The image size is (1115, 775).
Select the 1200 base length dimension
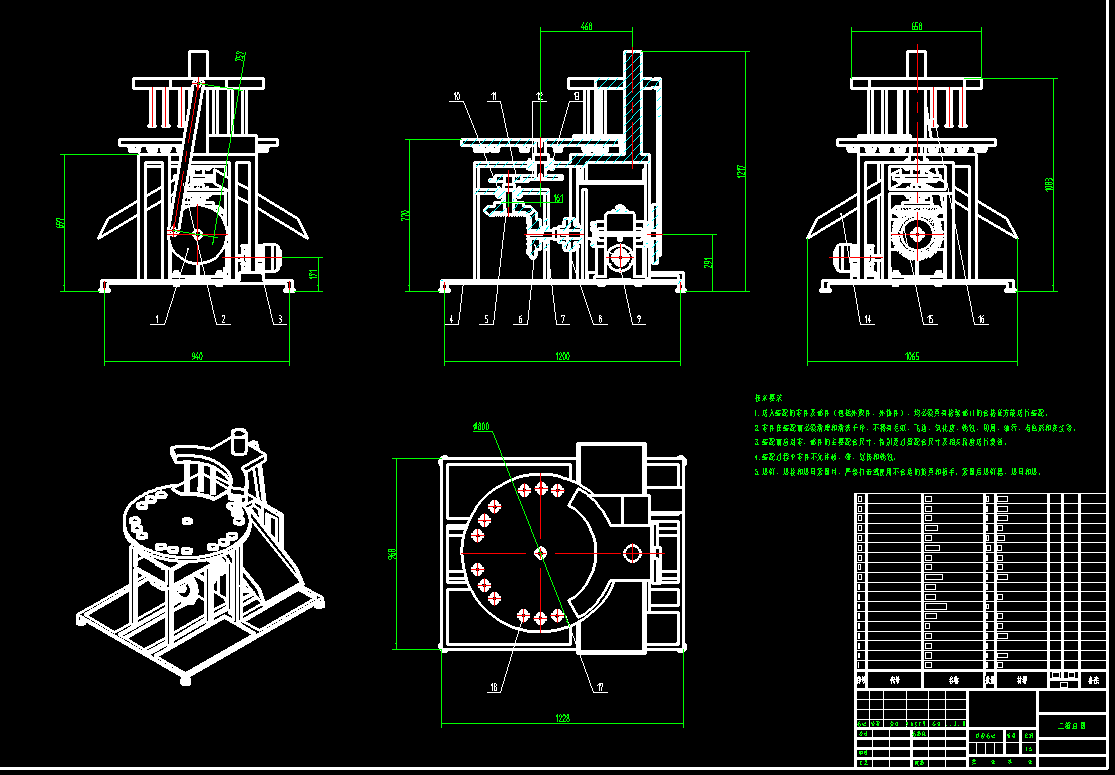(x=562, y=356)
